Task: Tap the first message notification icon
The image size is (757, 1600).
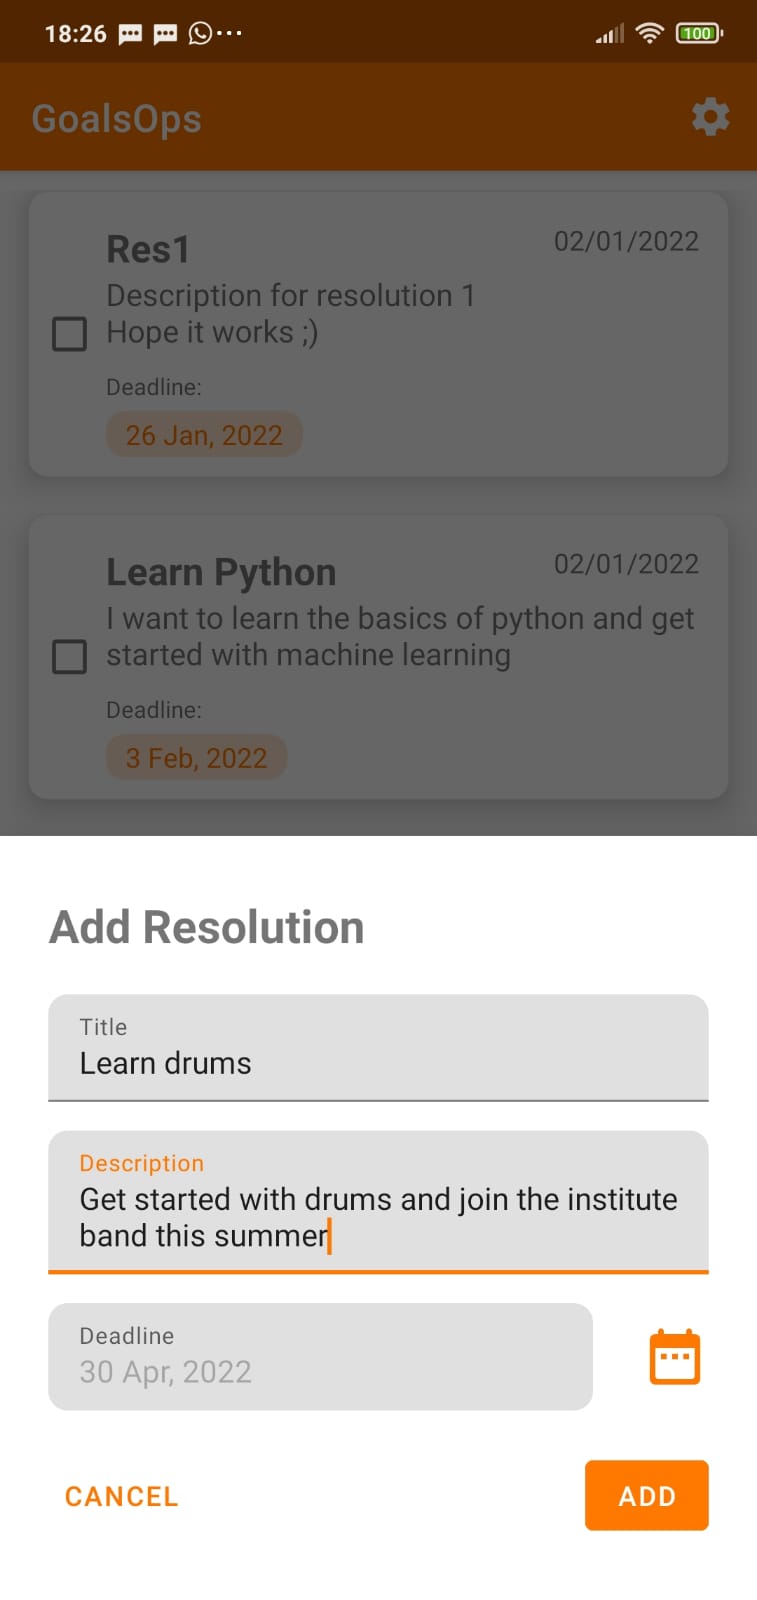Action: [130, 34]
